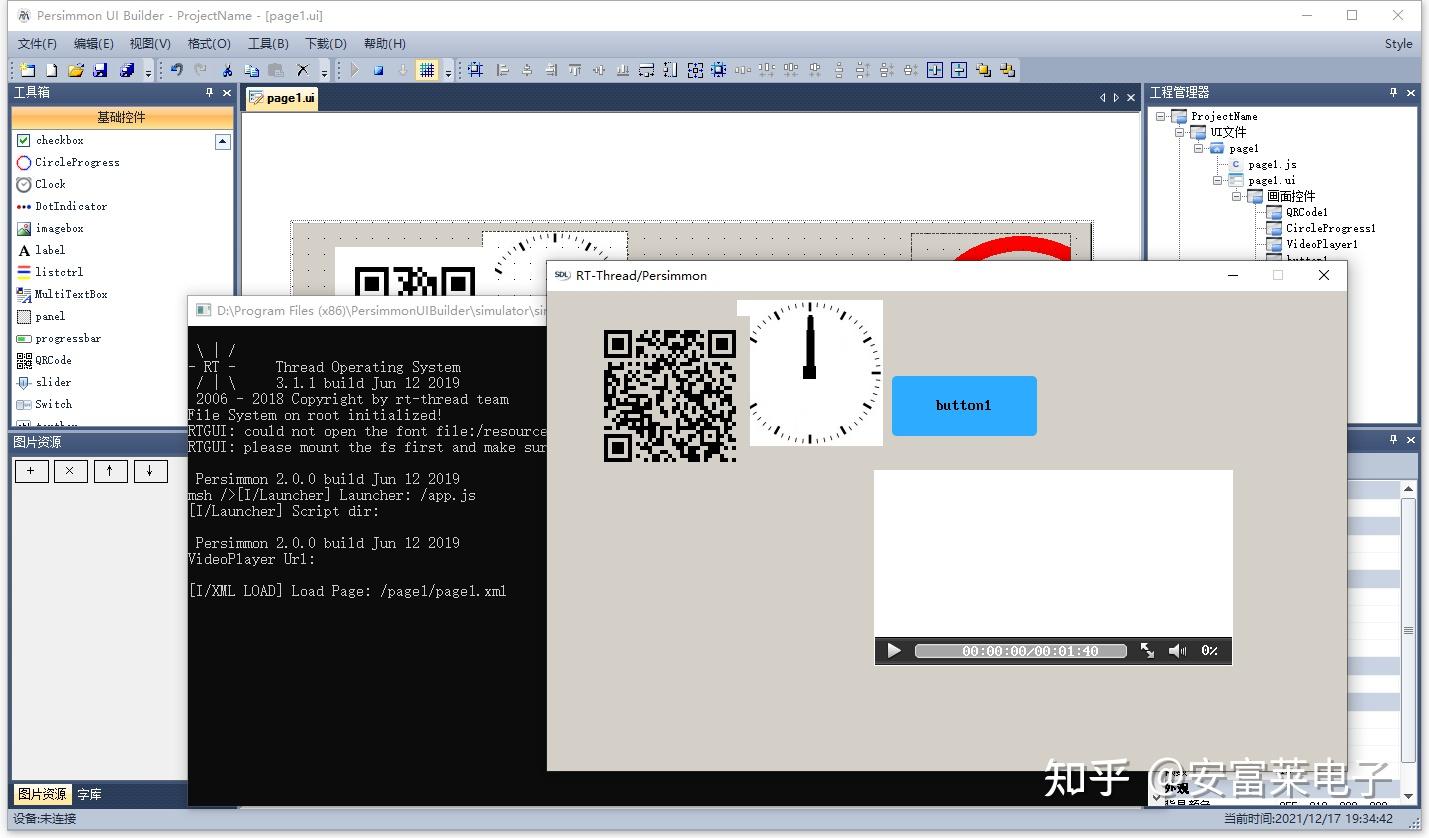This screenshot has height=838, width=1429.
Task: Add an image with the + button
Action: (31, 470)
